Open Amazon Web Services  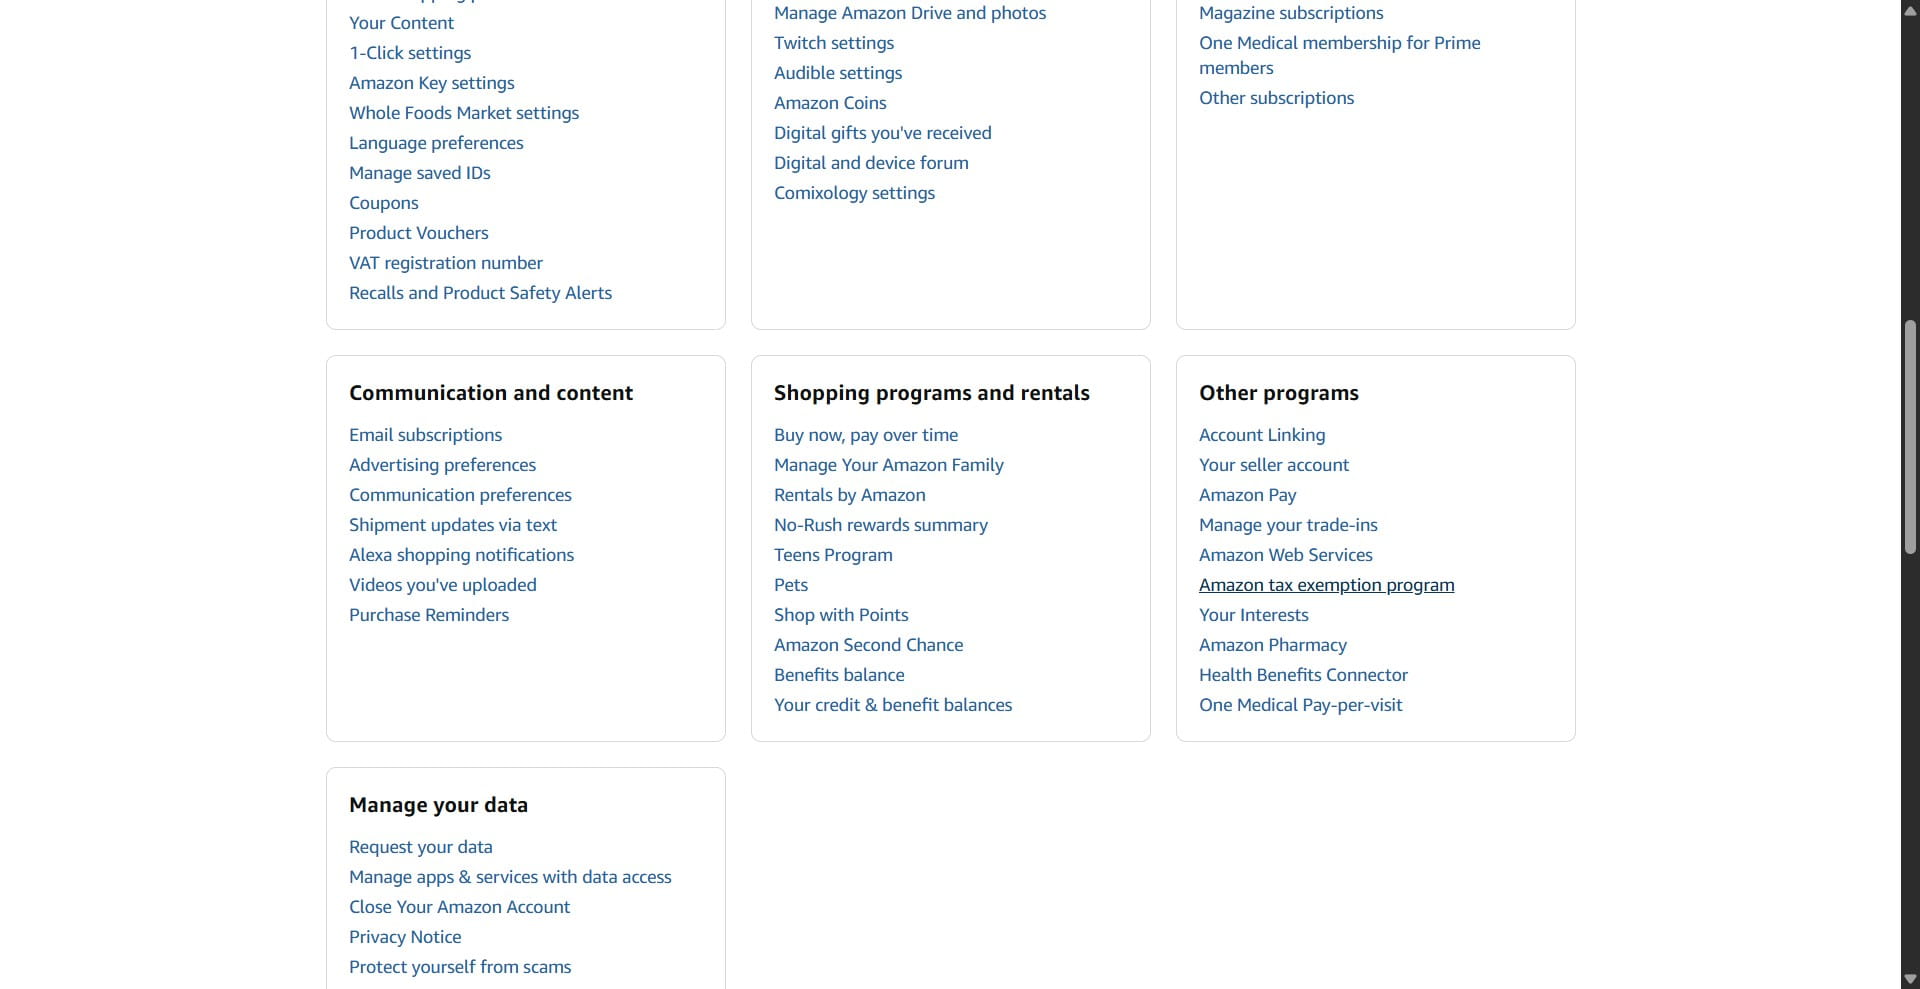tap(1285, 555)
